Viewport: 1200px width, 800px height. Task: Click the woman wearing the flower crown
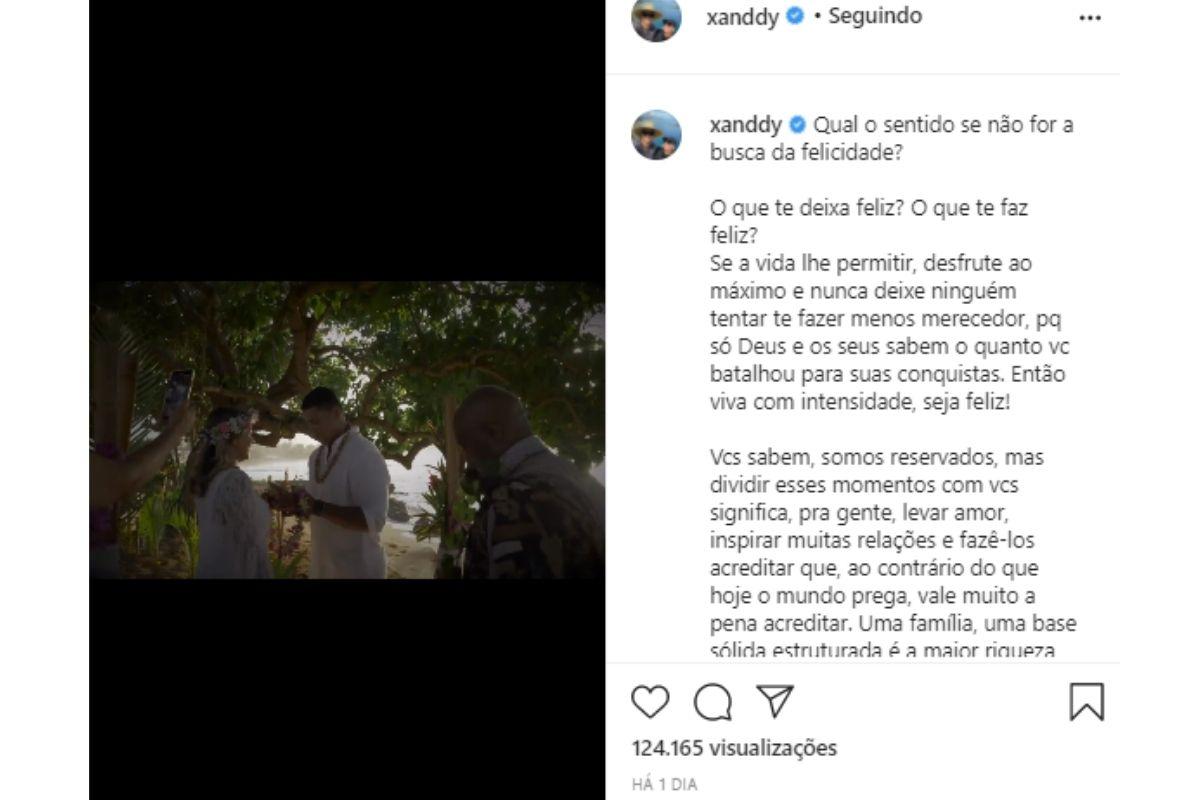[232, 495]
